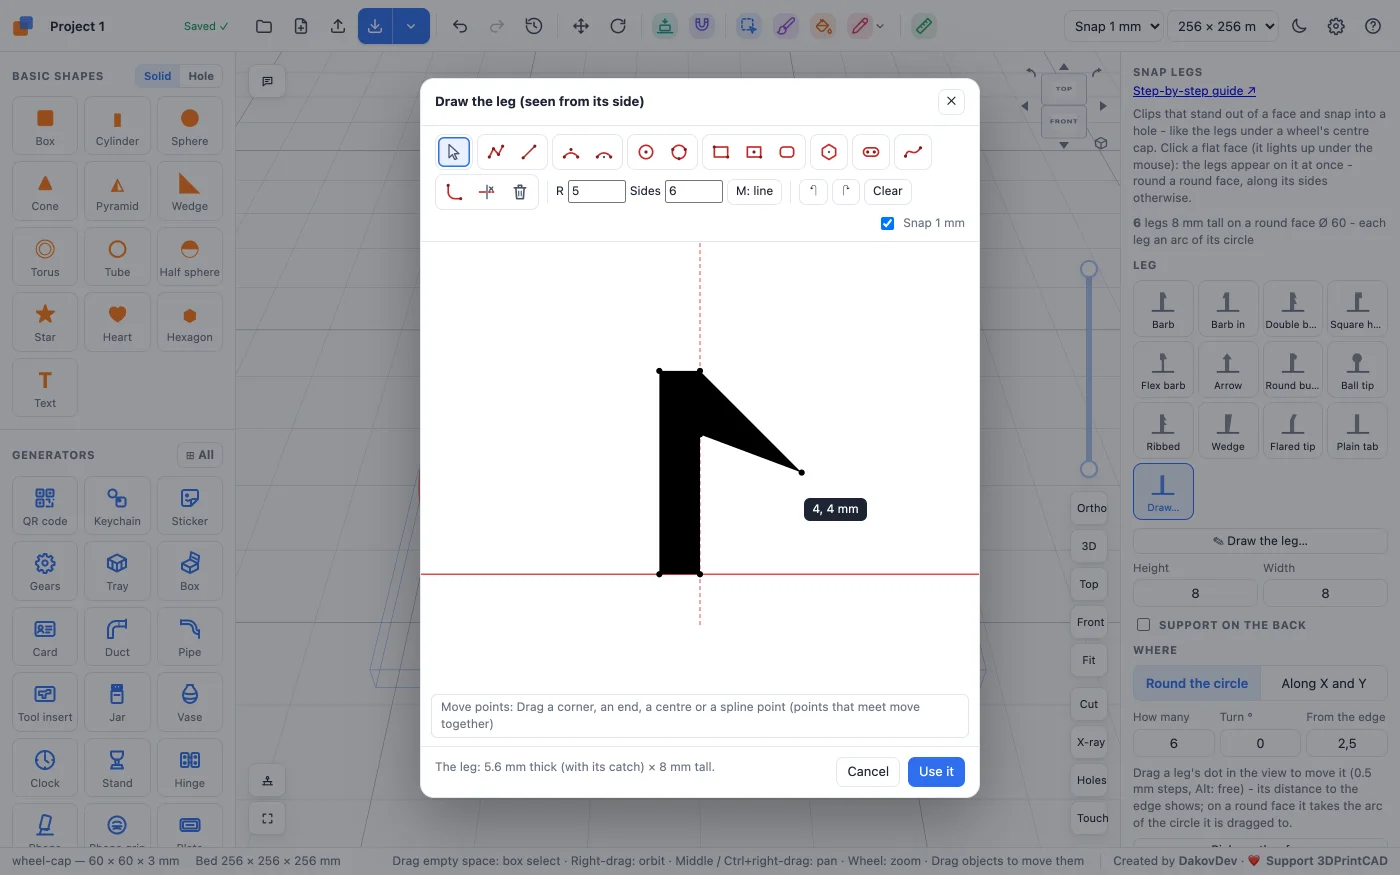Image resolution: width=1400 pixels, height=875 pixels.
Task: Toggle the Snap 1 mm checkbox
Action: click(x=887, y=223)
